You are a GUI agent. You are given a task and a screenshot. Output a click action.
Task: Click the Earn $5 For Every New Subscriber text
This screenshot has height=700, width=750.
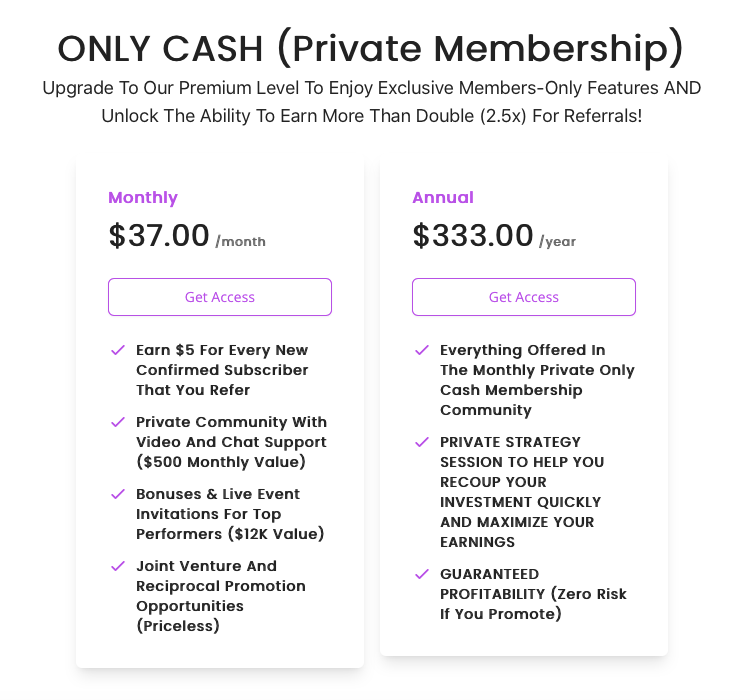[x=222, y=370]
